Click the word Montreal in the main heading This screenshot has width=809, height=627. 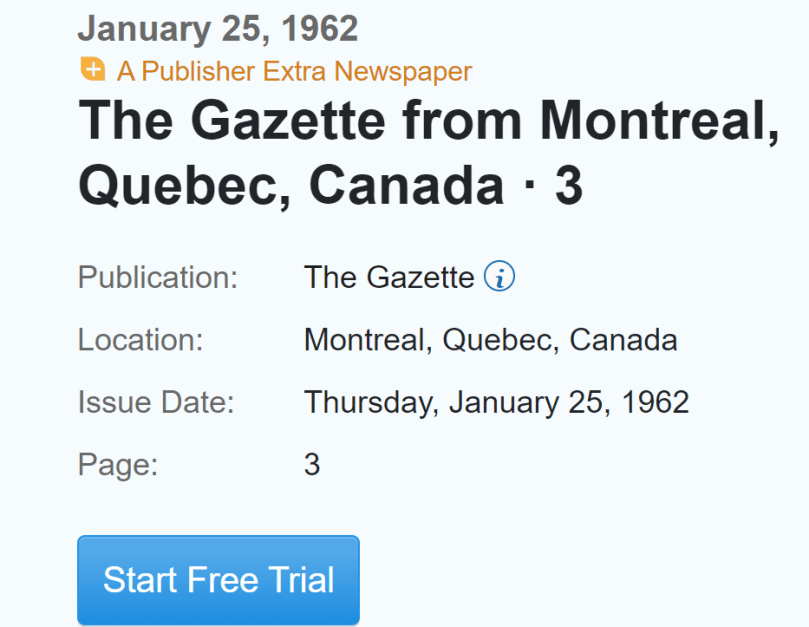(659, 121)
